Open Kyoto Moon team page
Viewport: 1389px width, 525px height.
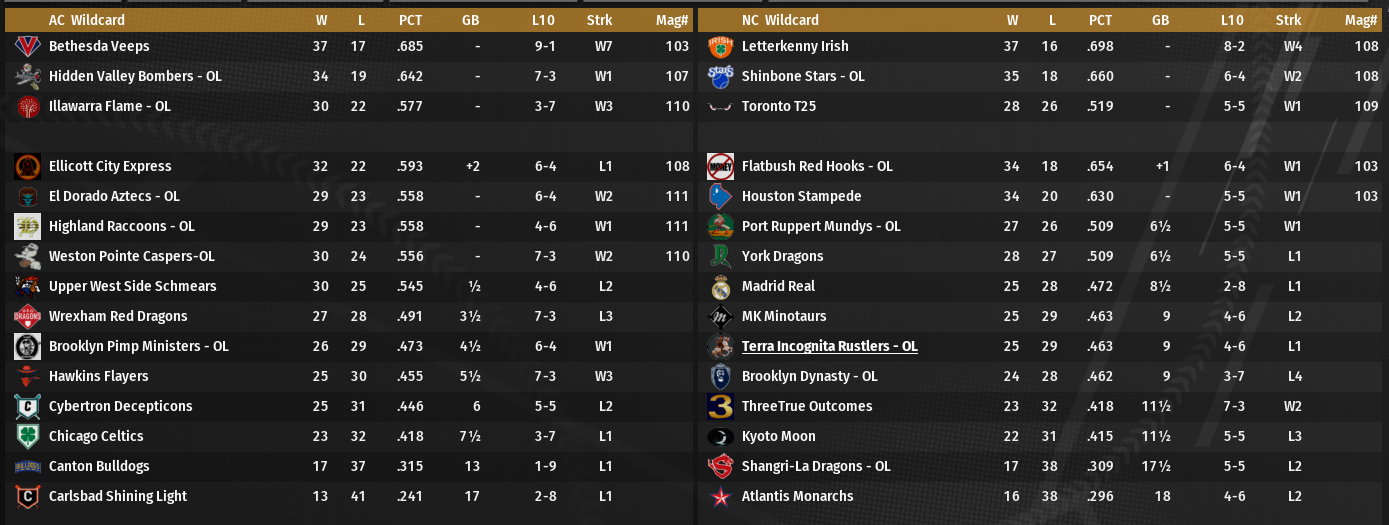pos(778,436)
